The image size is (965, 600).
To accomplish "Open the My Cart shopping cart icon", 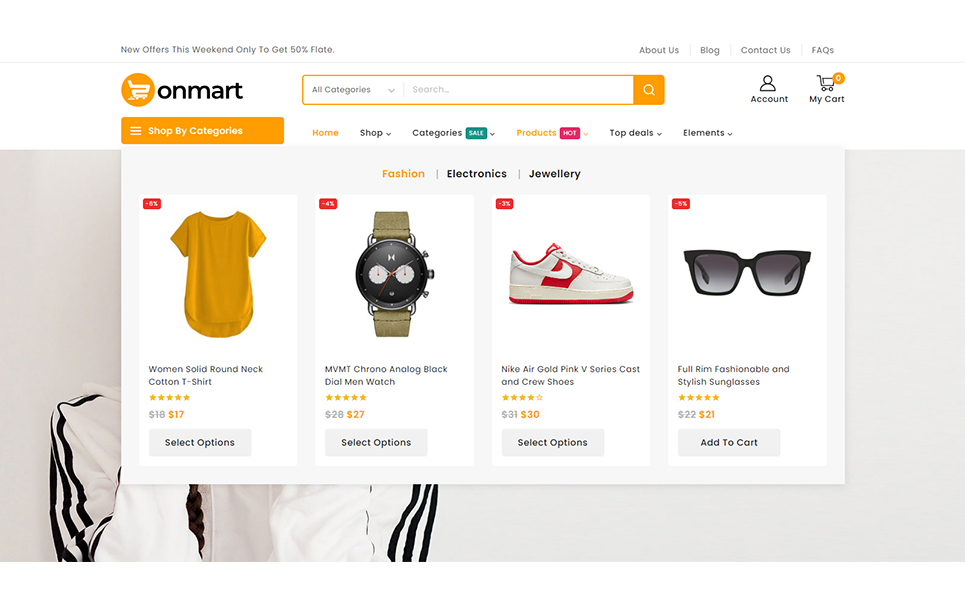I will click(x=826, y=83).
